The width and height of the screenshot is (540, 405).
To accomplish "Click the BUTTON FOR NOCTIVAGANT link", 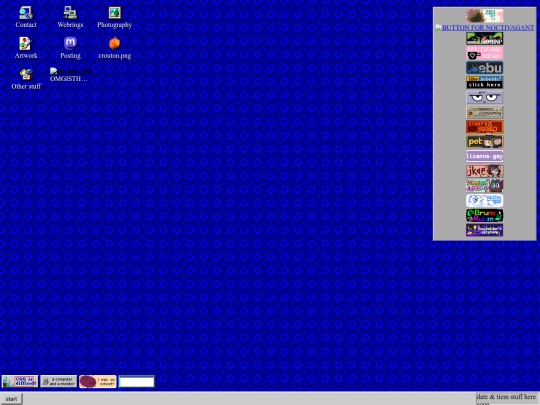I will point(485,28).
